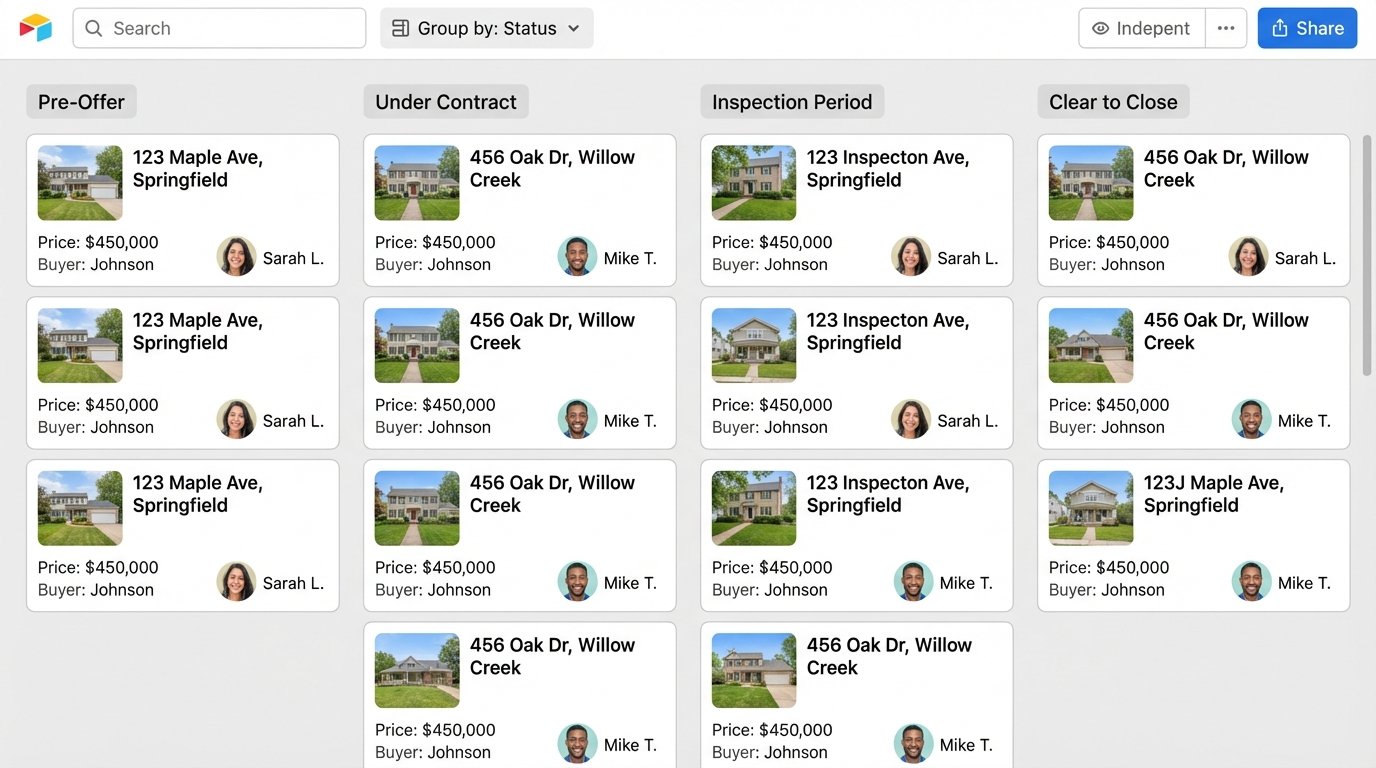Click Sarah L.'s avatar on the top Inspection Period card
This screenshot has height=768, width=1376.
911,256
